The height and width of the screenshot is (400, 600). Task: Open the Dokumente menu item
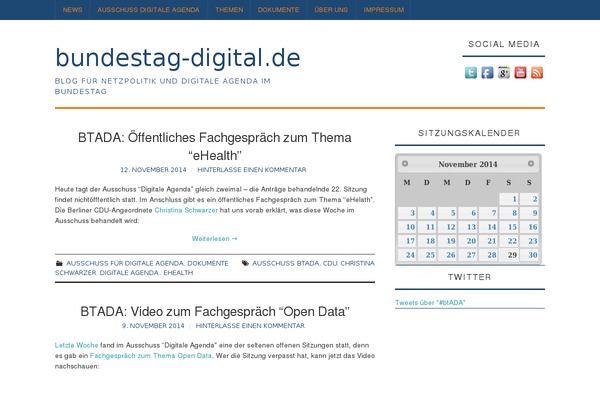[277, 9]
